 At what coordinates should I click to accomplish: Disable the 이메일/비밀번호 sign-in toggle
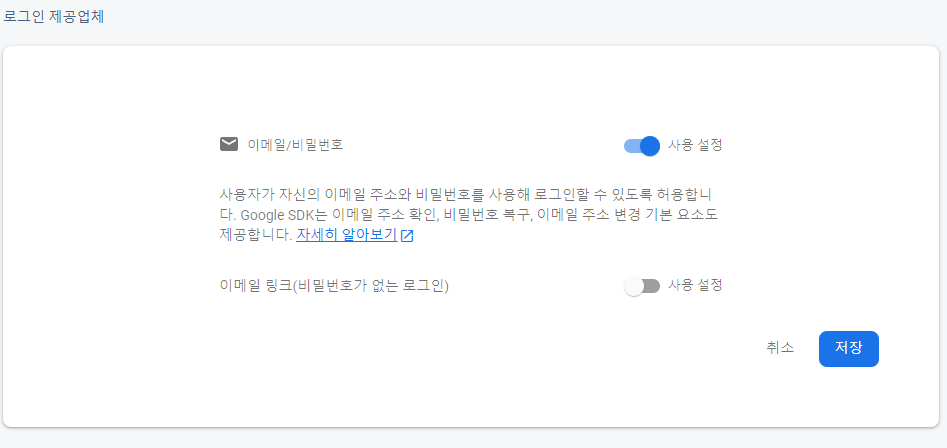pos(641,146)
